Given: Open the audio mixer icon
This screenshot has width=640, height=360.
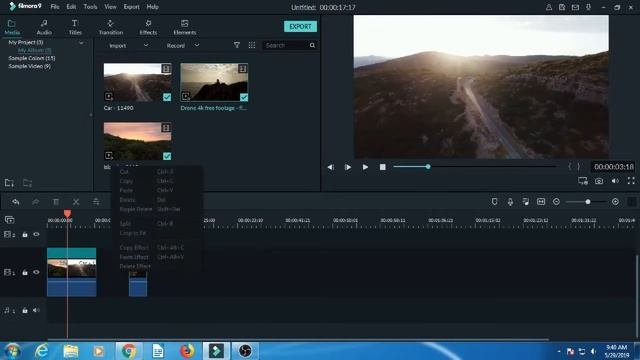Looking at the screenshot, I should pos(526,202).
